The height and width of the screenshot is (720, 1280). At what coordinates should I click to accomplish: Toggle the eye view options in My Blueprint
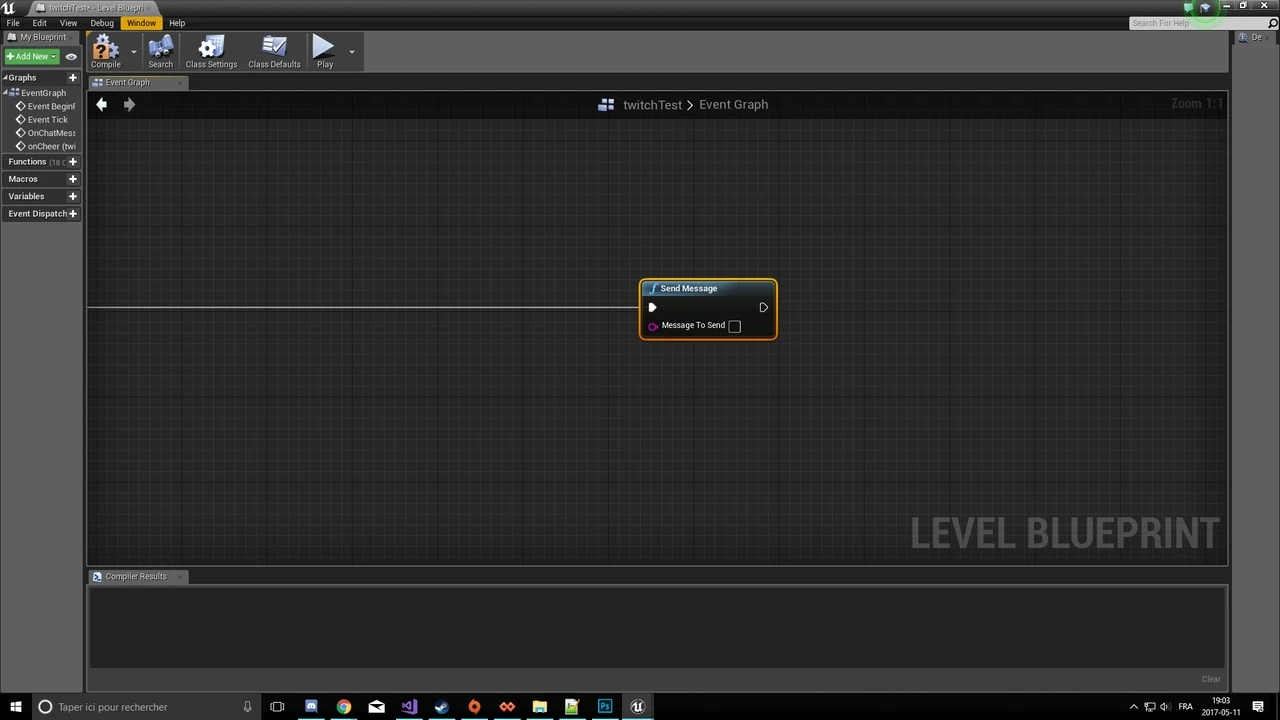click(71, 57)
